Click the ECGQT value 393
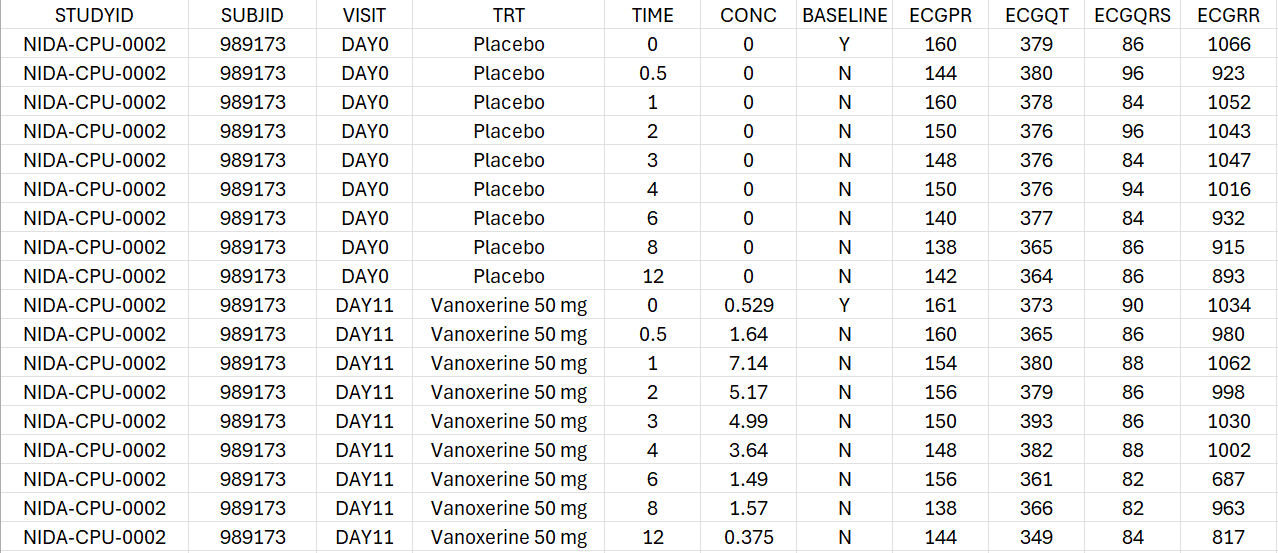The image size is (1278, 553). point(1036,421)
